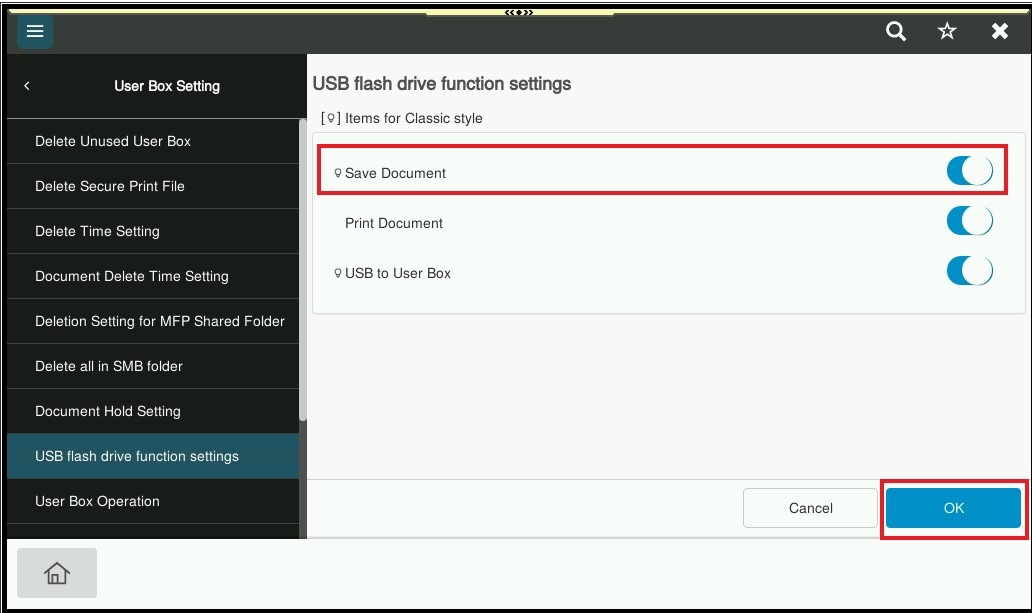Click the star favorites icon

[947, 32]
